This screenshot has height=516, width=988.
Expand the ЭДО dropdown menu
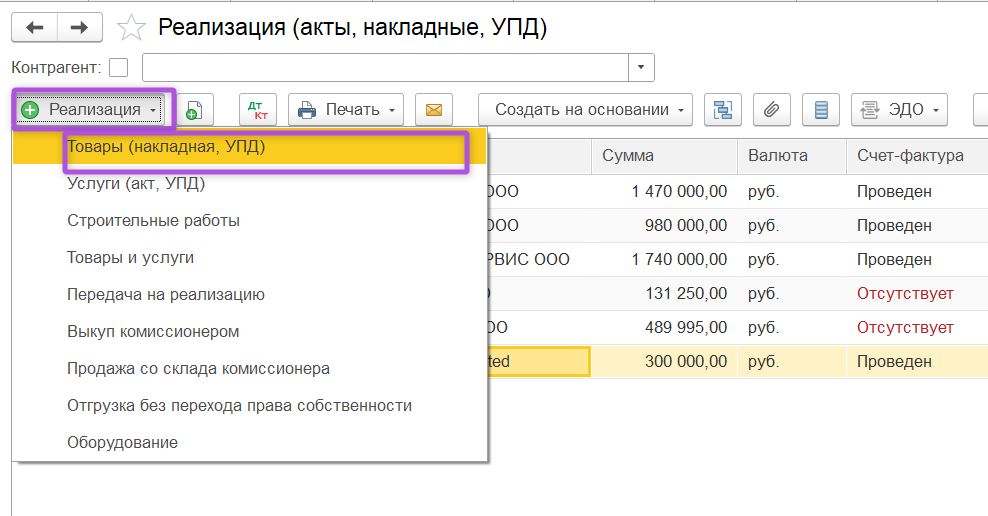tap(899, 110)
